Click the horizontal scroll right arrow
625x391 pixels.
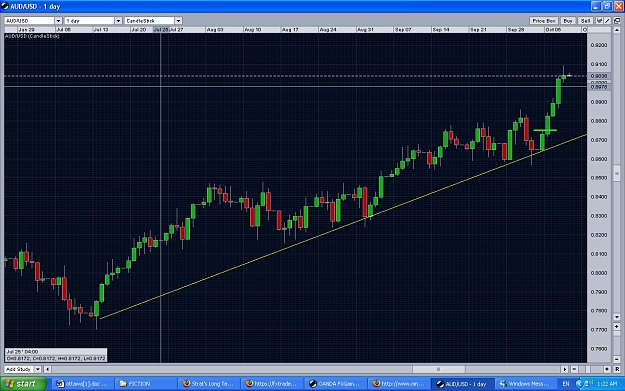564,369
